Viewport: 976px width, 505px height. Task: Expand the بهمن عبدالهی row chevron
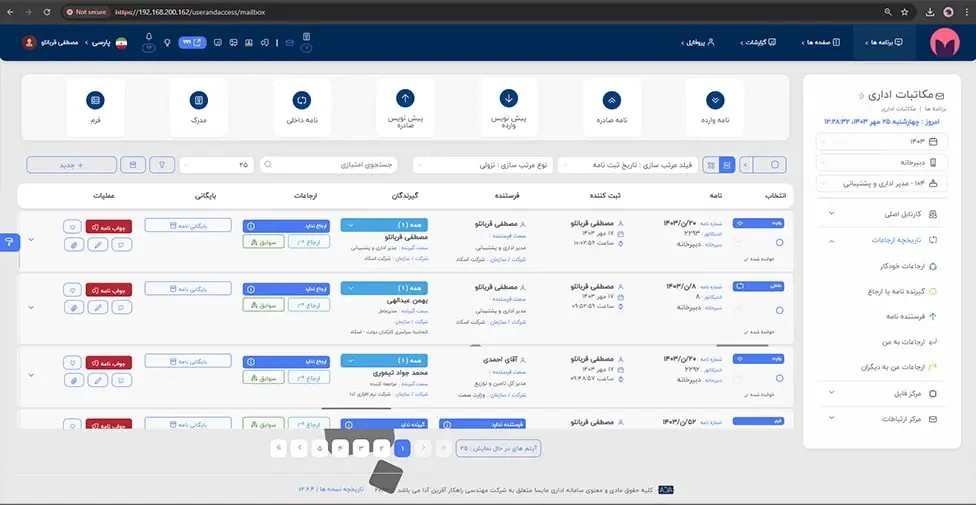[31, 307]
